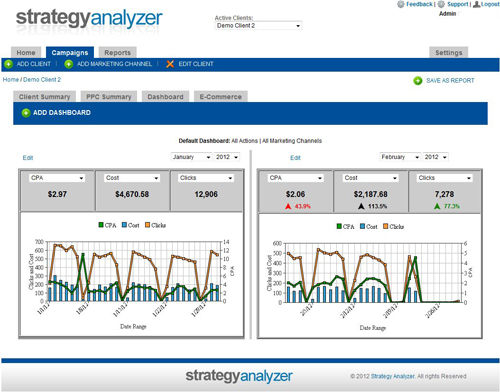Image resolution: width=500 pixels, height=392 pixels.
Task: Click the person icon beside Logout
Action: point(477,4)
